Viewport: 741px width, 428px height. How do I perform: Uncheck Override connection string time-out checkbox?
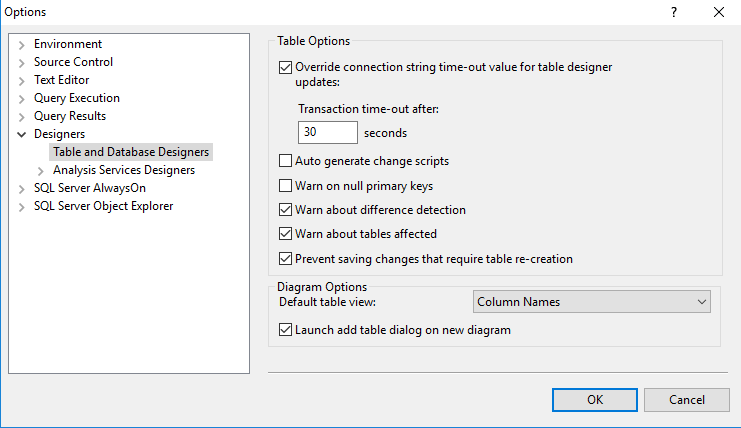pyautogui.click(x=285, y=68)
